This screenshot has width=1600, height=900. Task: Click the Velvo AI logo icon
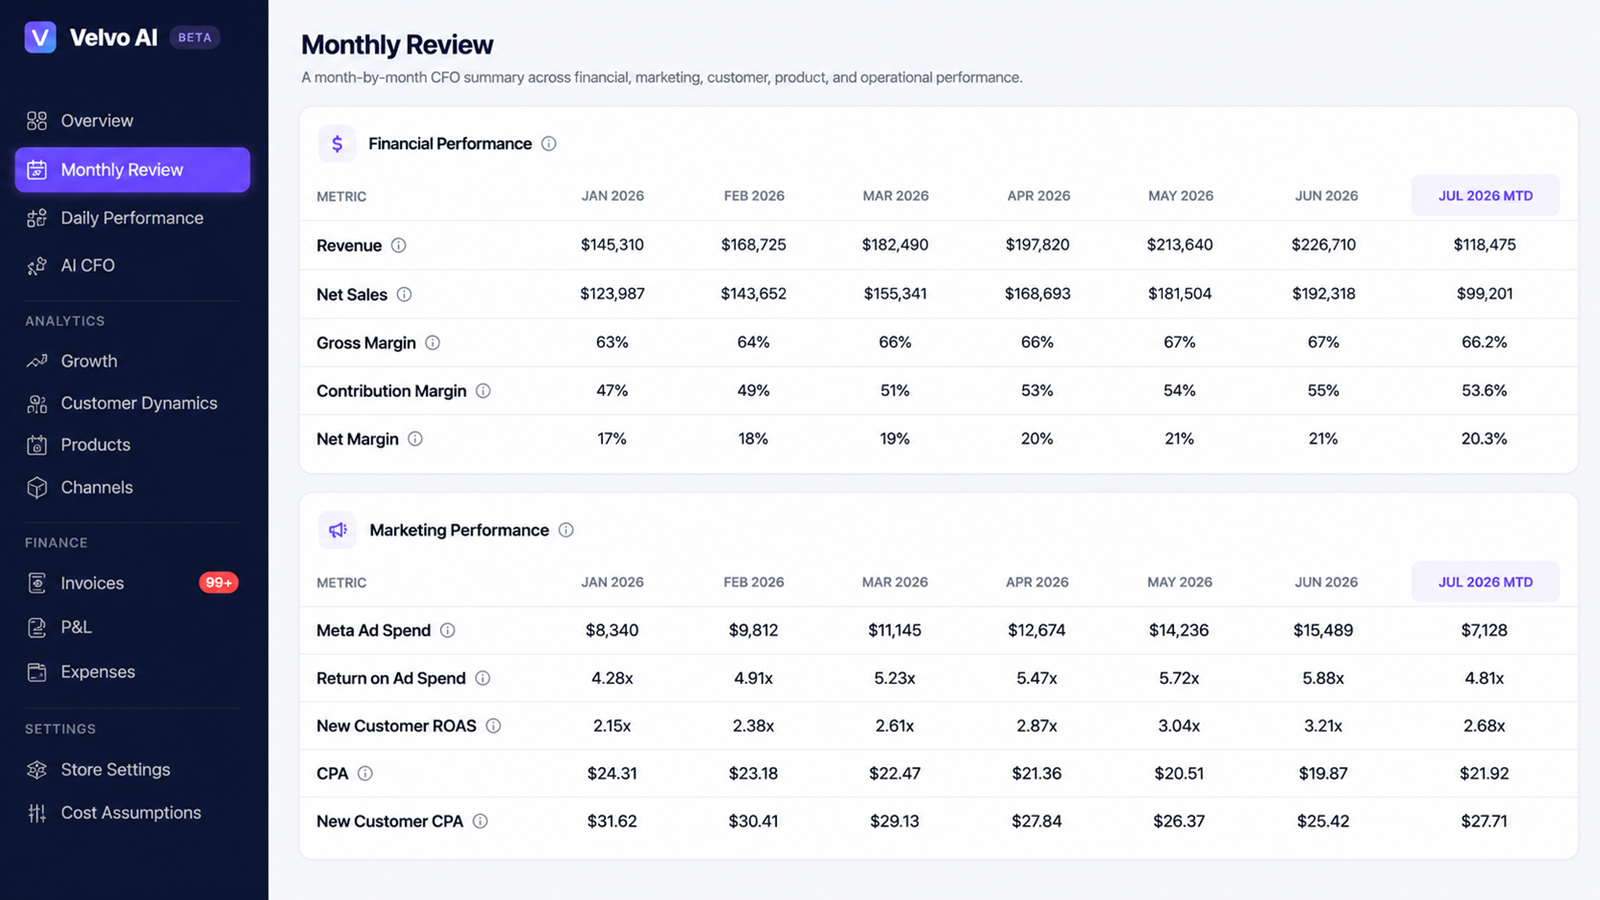pos(40,38)
